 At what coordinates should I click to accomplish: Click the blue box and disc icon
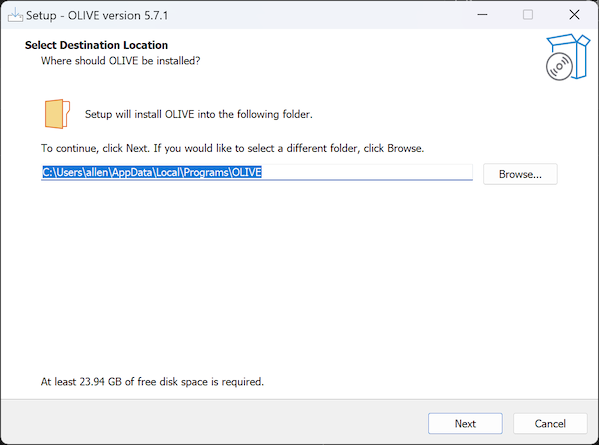pos(568,57)
